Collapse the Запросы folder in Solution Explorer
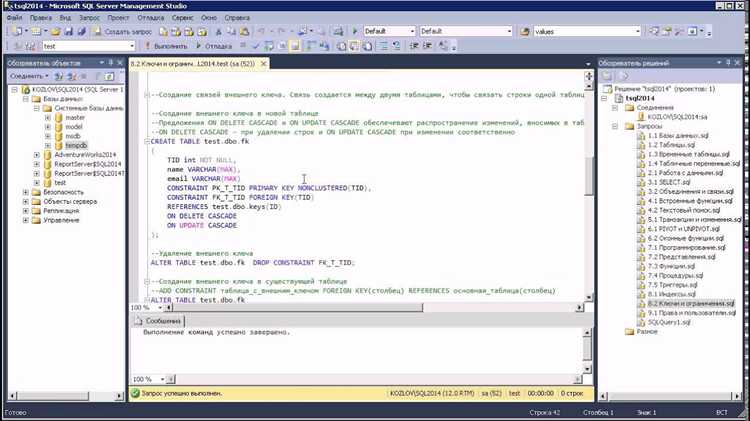The image size is (750, 421). (x=617, y=126)
